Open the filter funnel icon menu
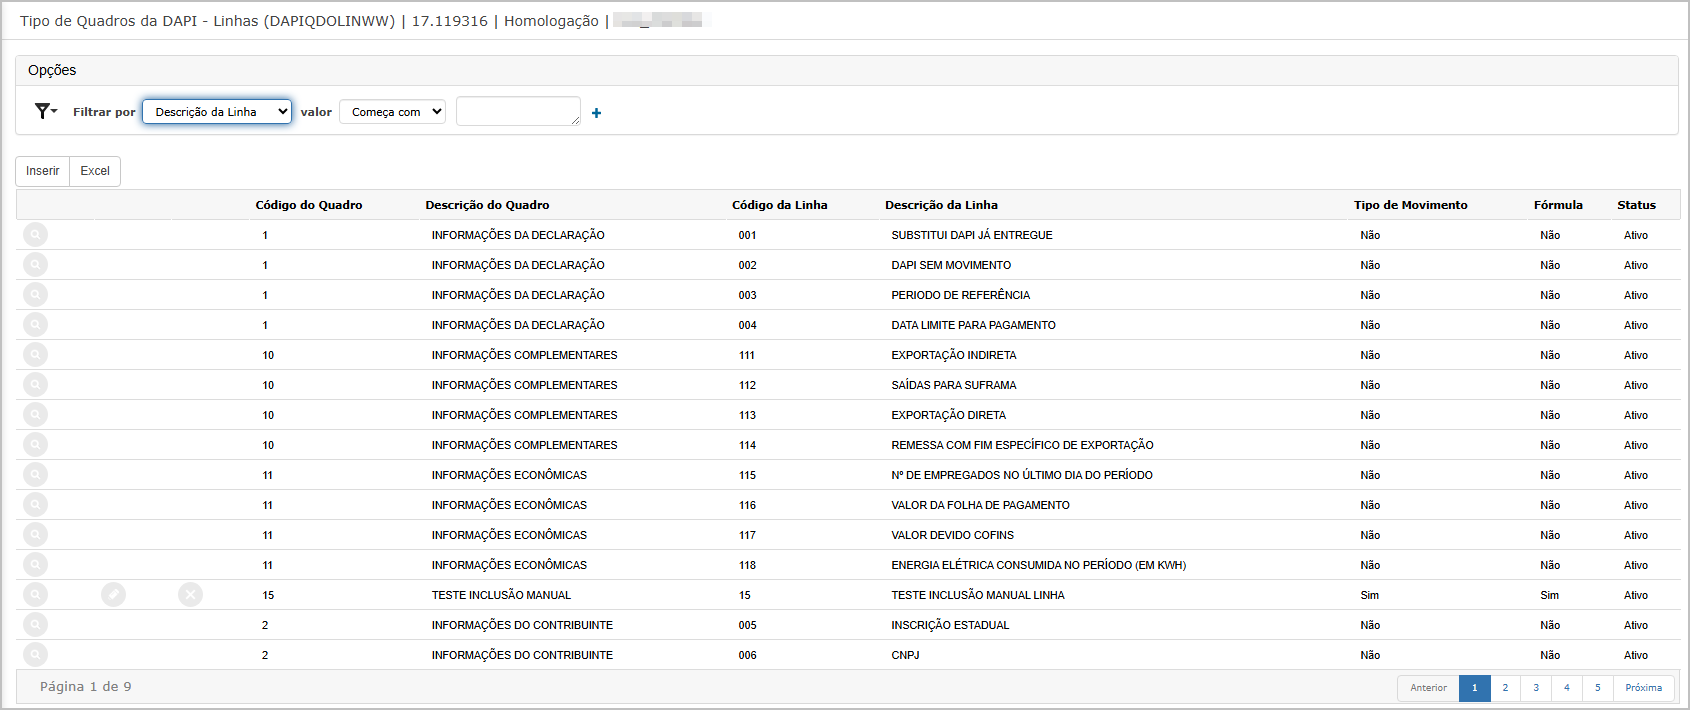 [x=45, y=111]
